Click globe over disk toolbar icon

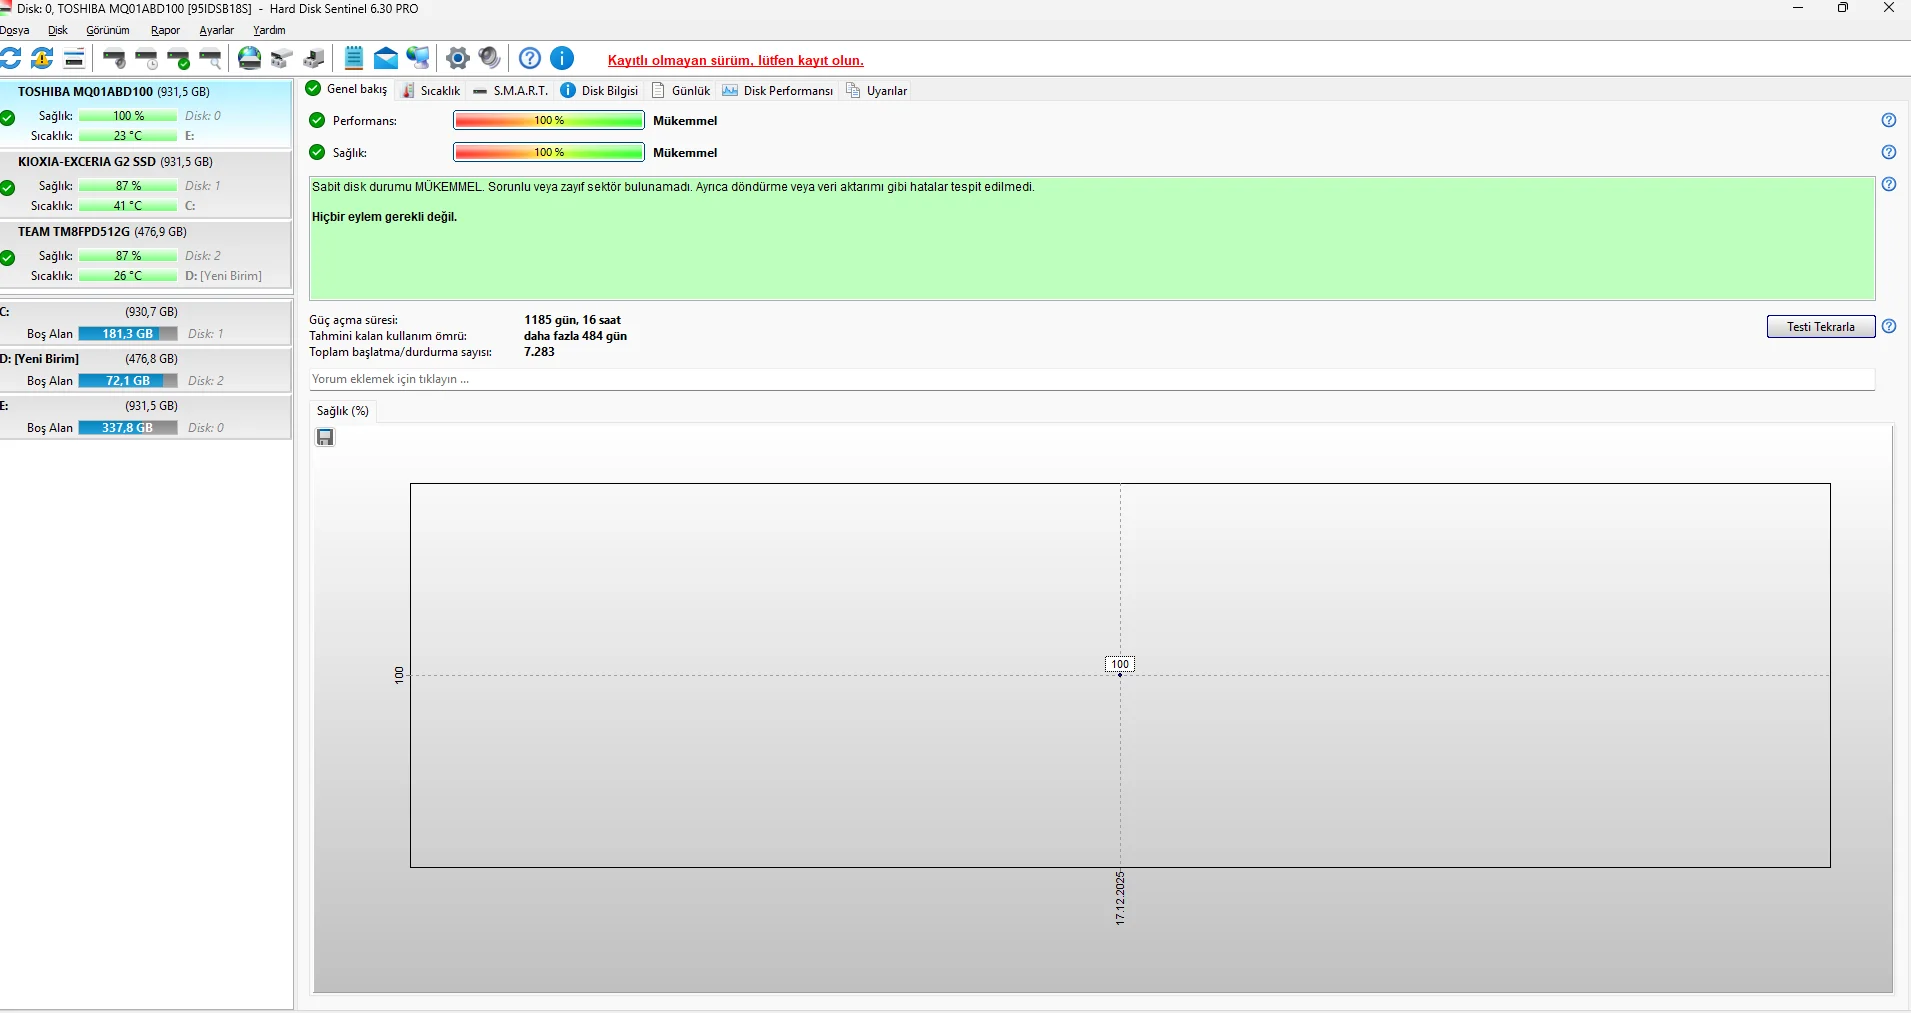click(250, 58)
